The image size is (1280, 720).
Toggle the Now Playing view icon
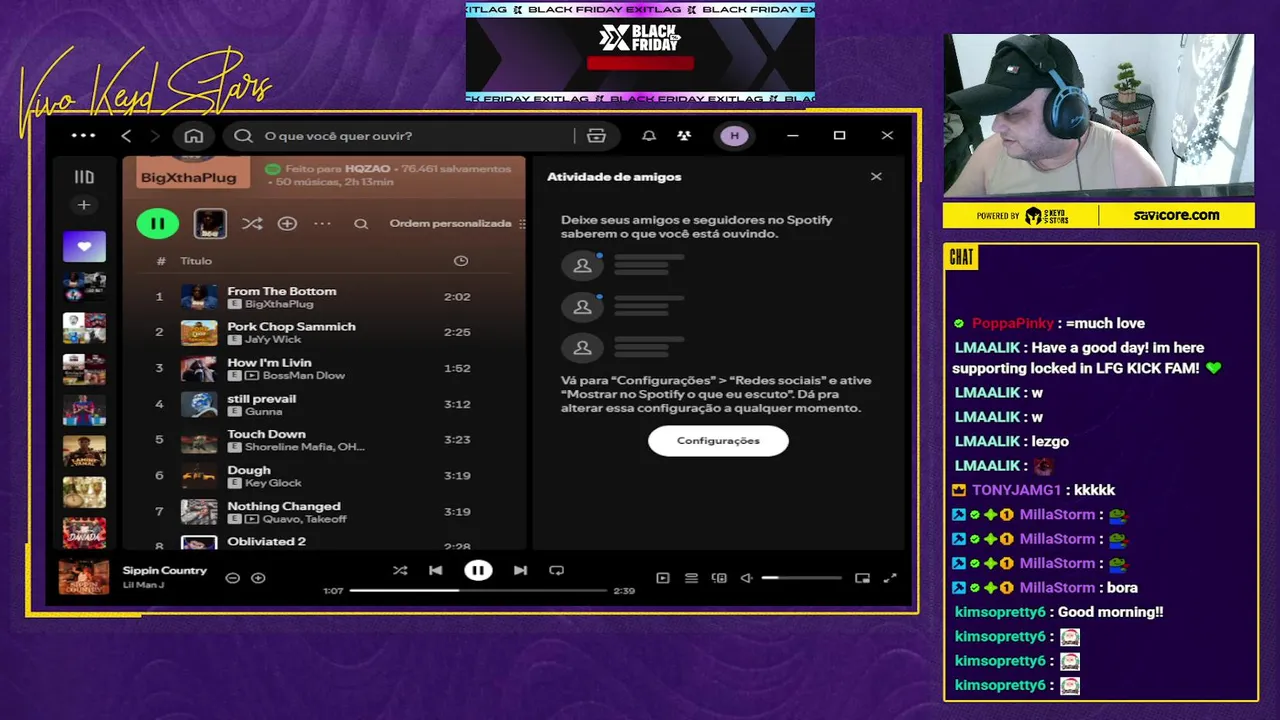click(x=662, y=578)
